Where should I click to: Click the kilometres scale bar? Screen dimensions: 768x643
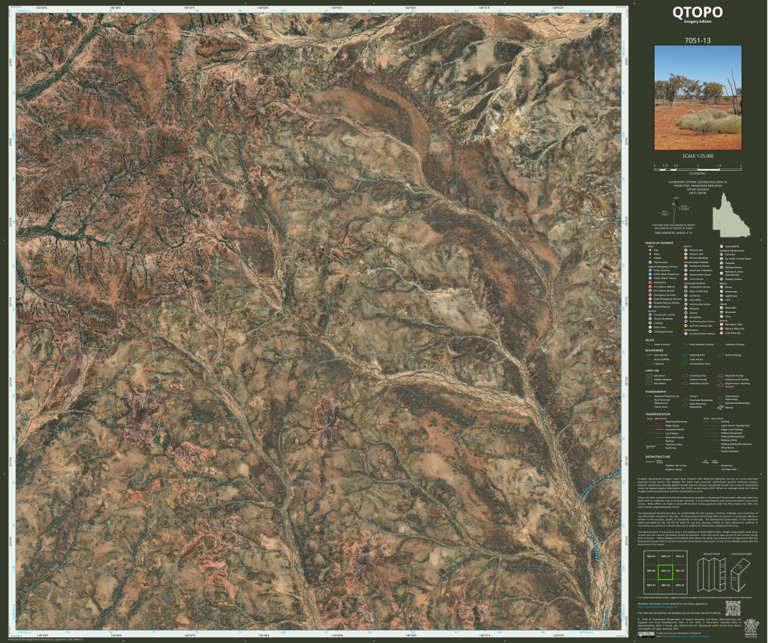click(698, 169)
